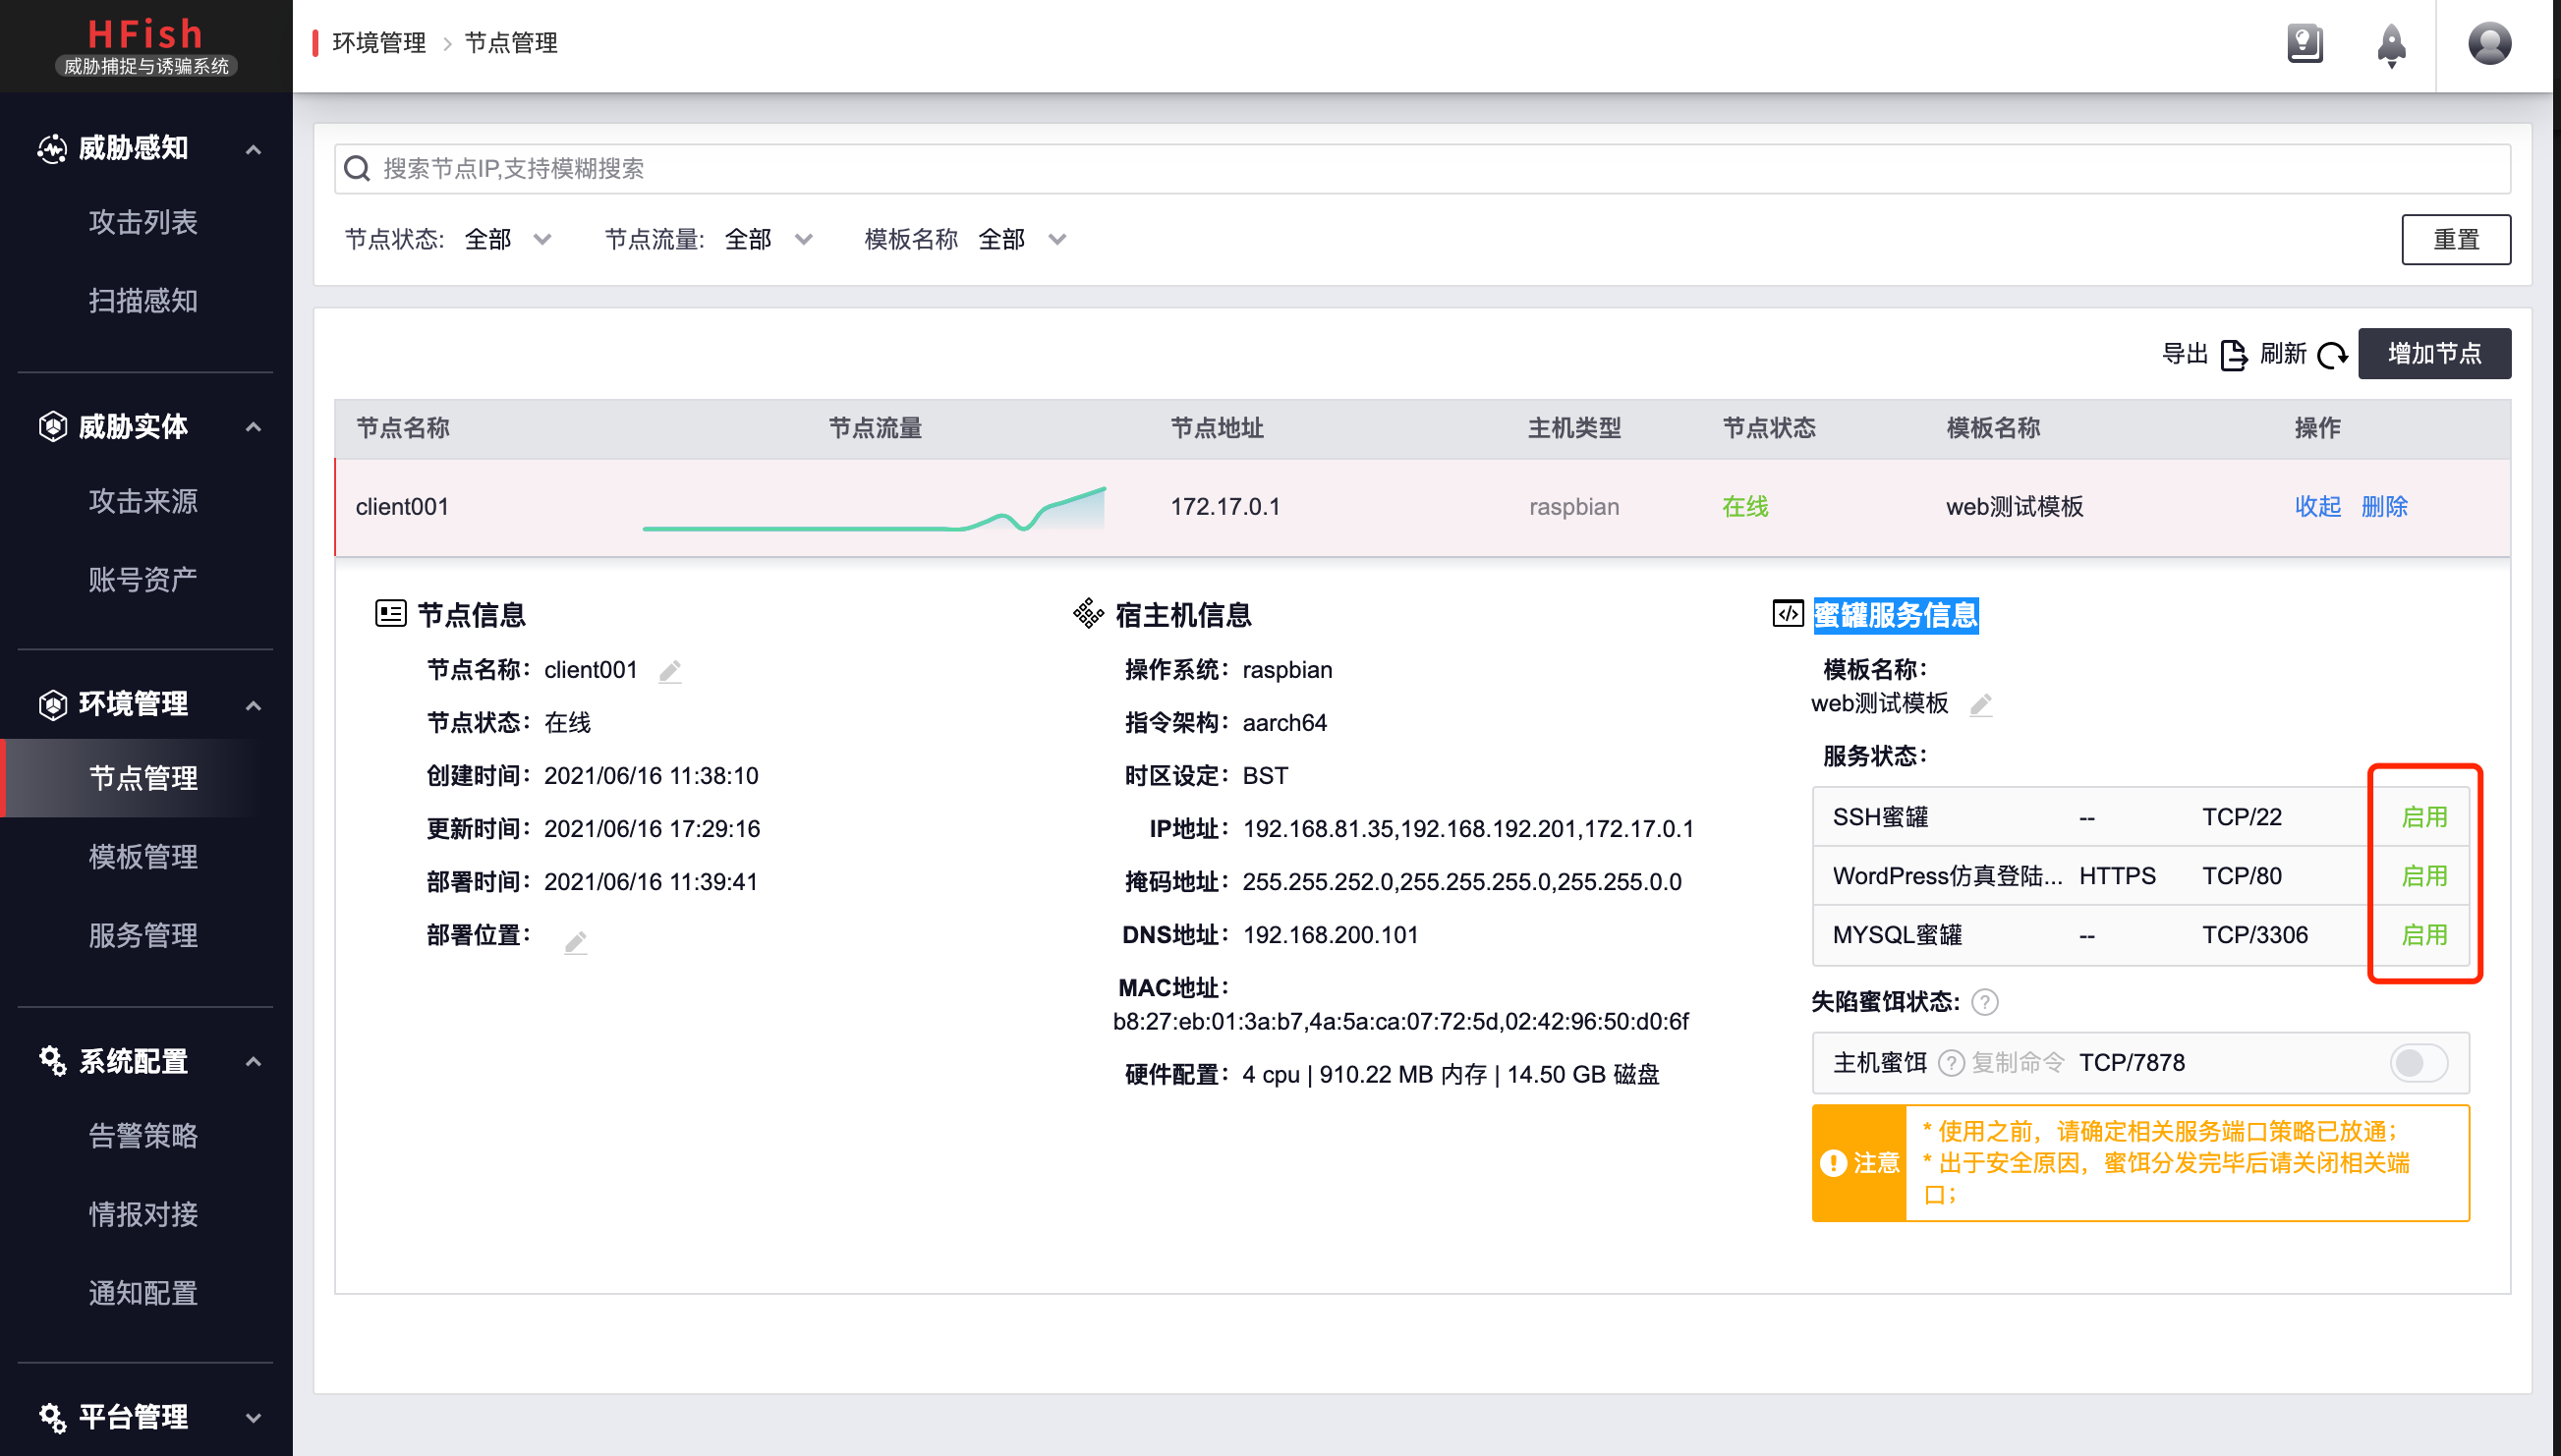Click the TCP/3306 port of MYSQL蜜罐
Viewport: 2561px width, 1456px height.
[x=2254, y=935]
